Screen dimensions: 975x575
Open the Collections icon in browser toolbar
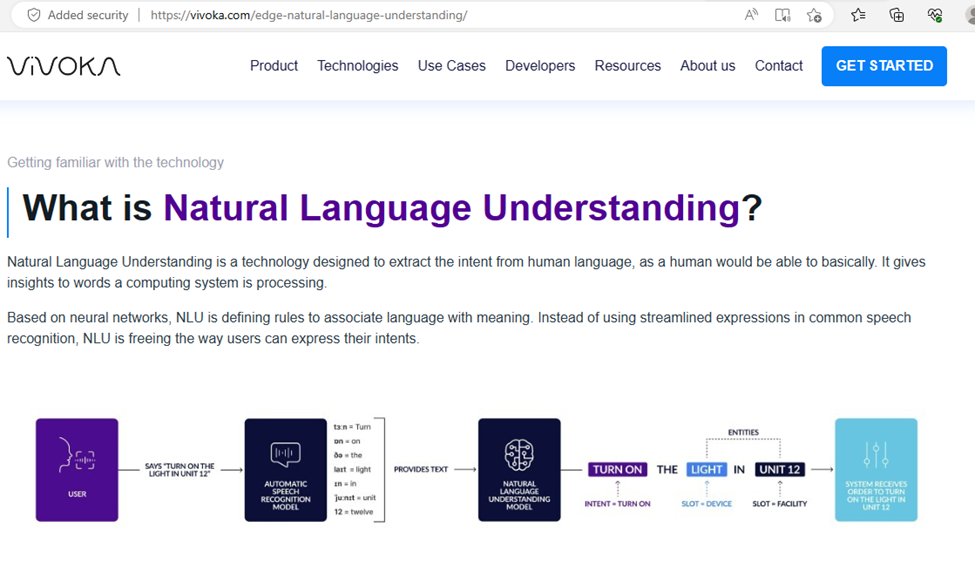click(897, 15)
